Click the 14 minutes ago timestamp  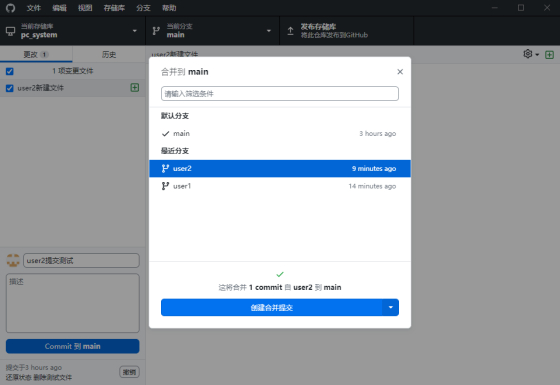372,186
